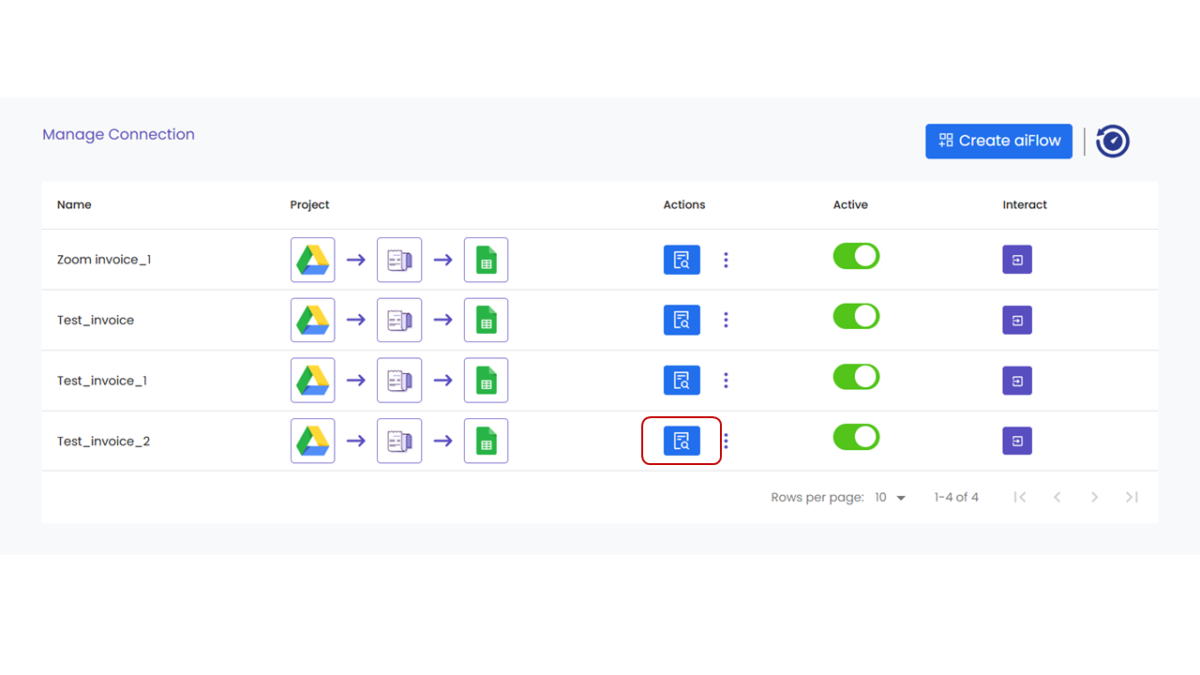
Task: Click the circular refresh history icon
Action: [x=1113, y=141]
